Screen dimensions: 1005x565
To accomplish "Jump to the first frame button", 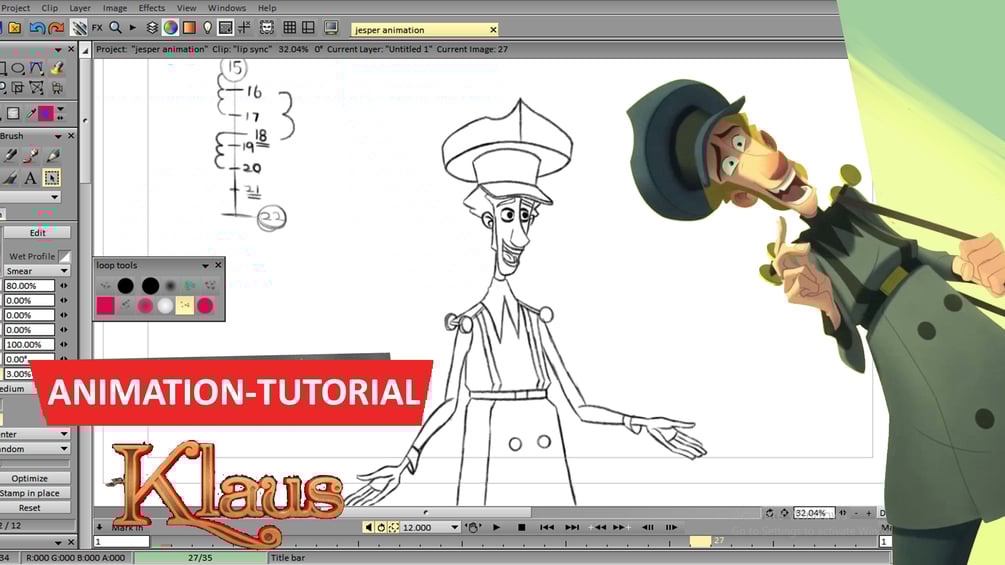I will point(547,527).
